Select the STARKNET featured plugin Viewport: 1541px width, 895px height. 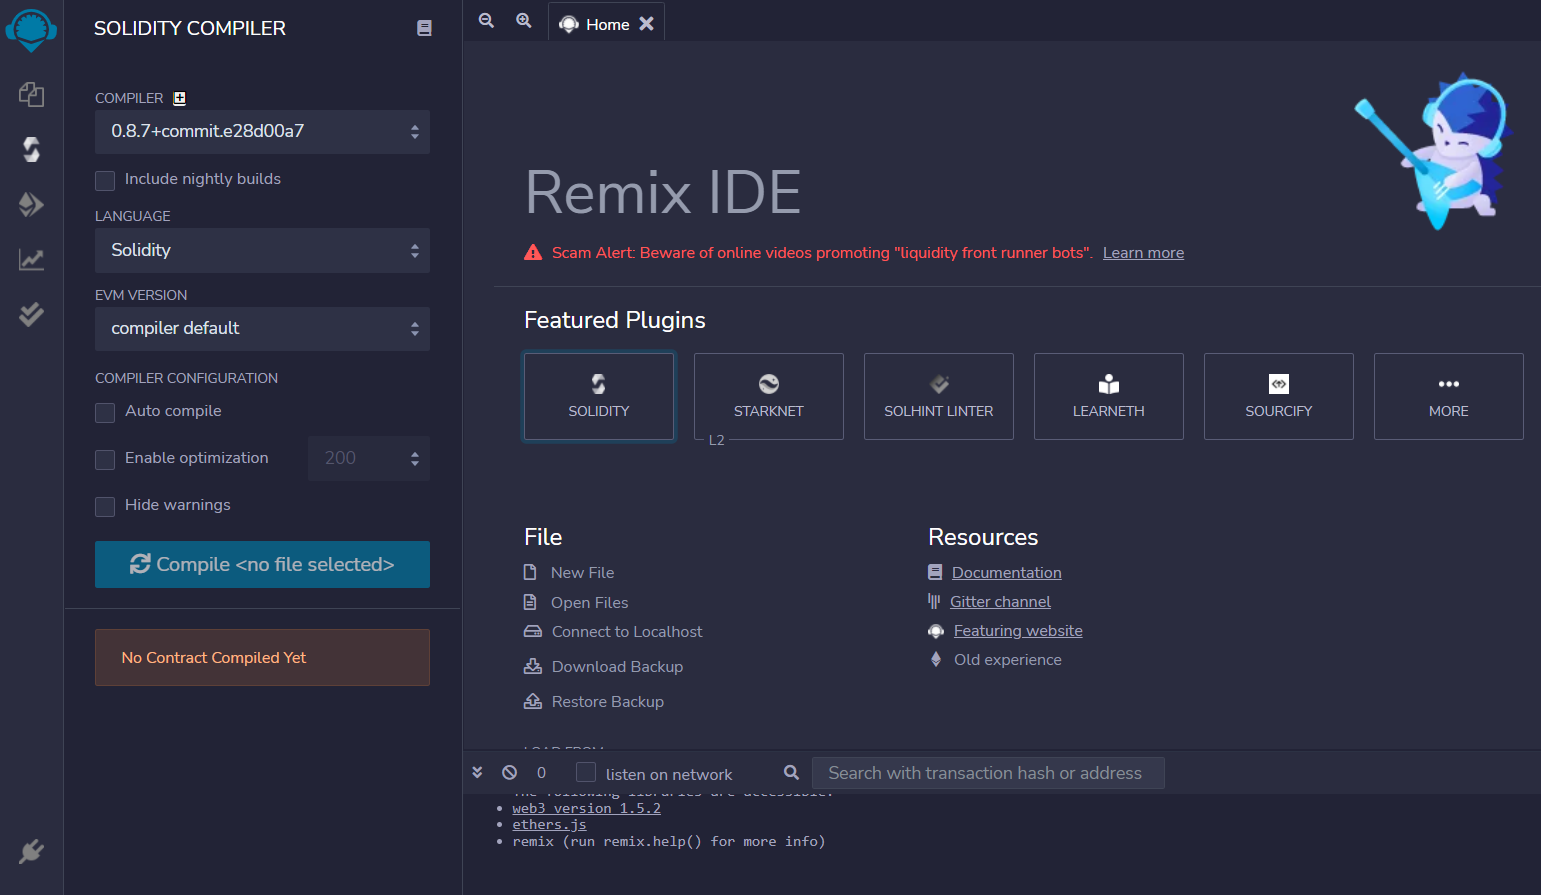768,396
